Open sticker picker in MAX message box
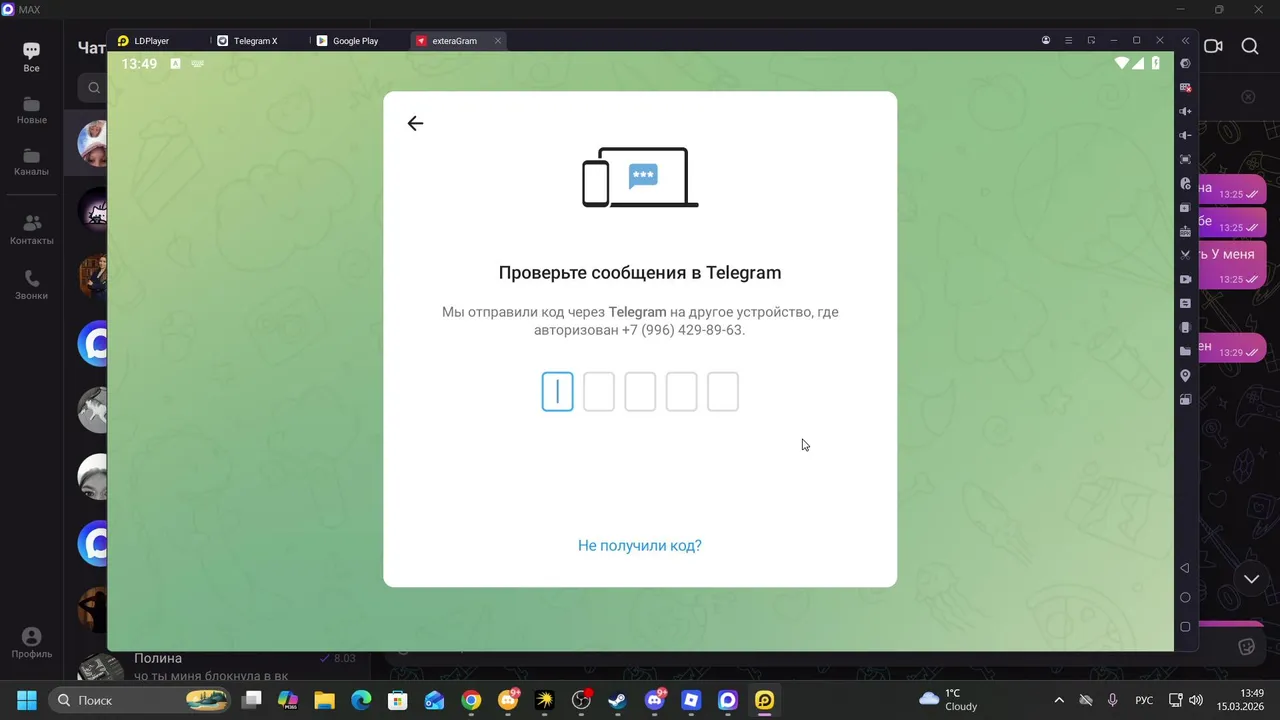 click(x=1247, y=647)
